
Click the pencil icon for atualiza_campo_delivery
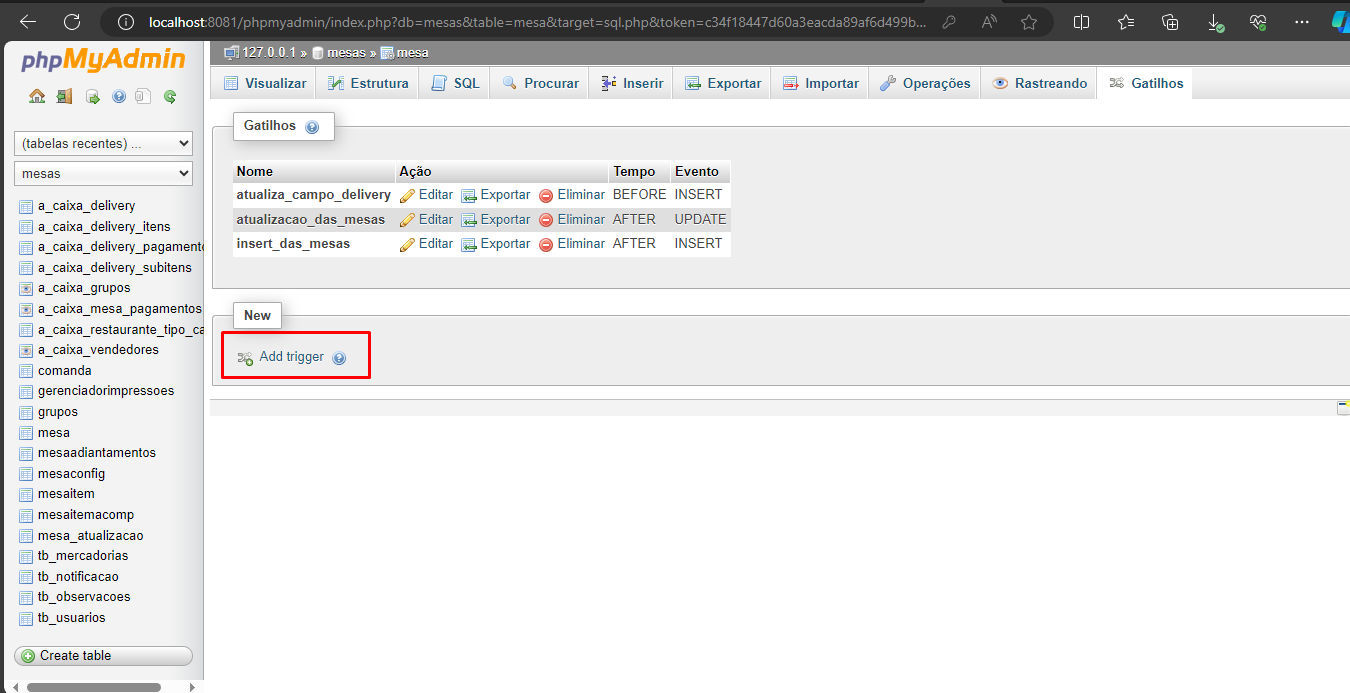[x=407, y=196]
